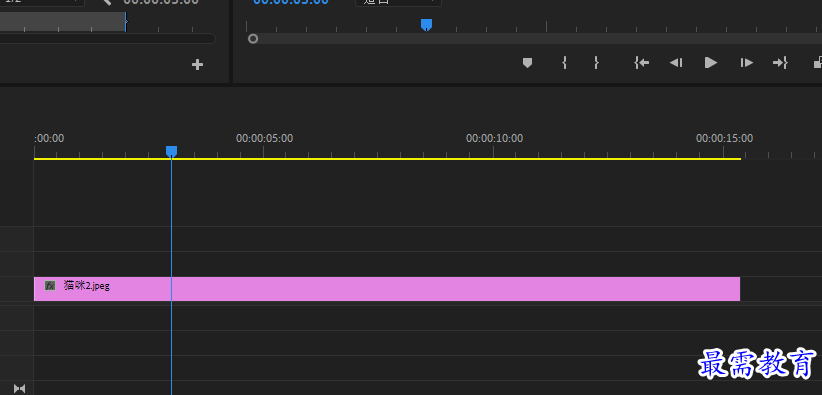Click the Program monitor zoom scroll bar

click(x=535, y=39)
